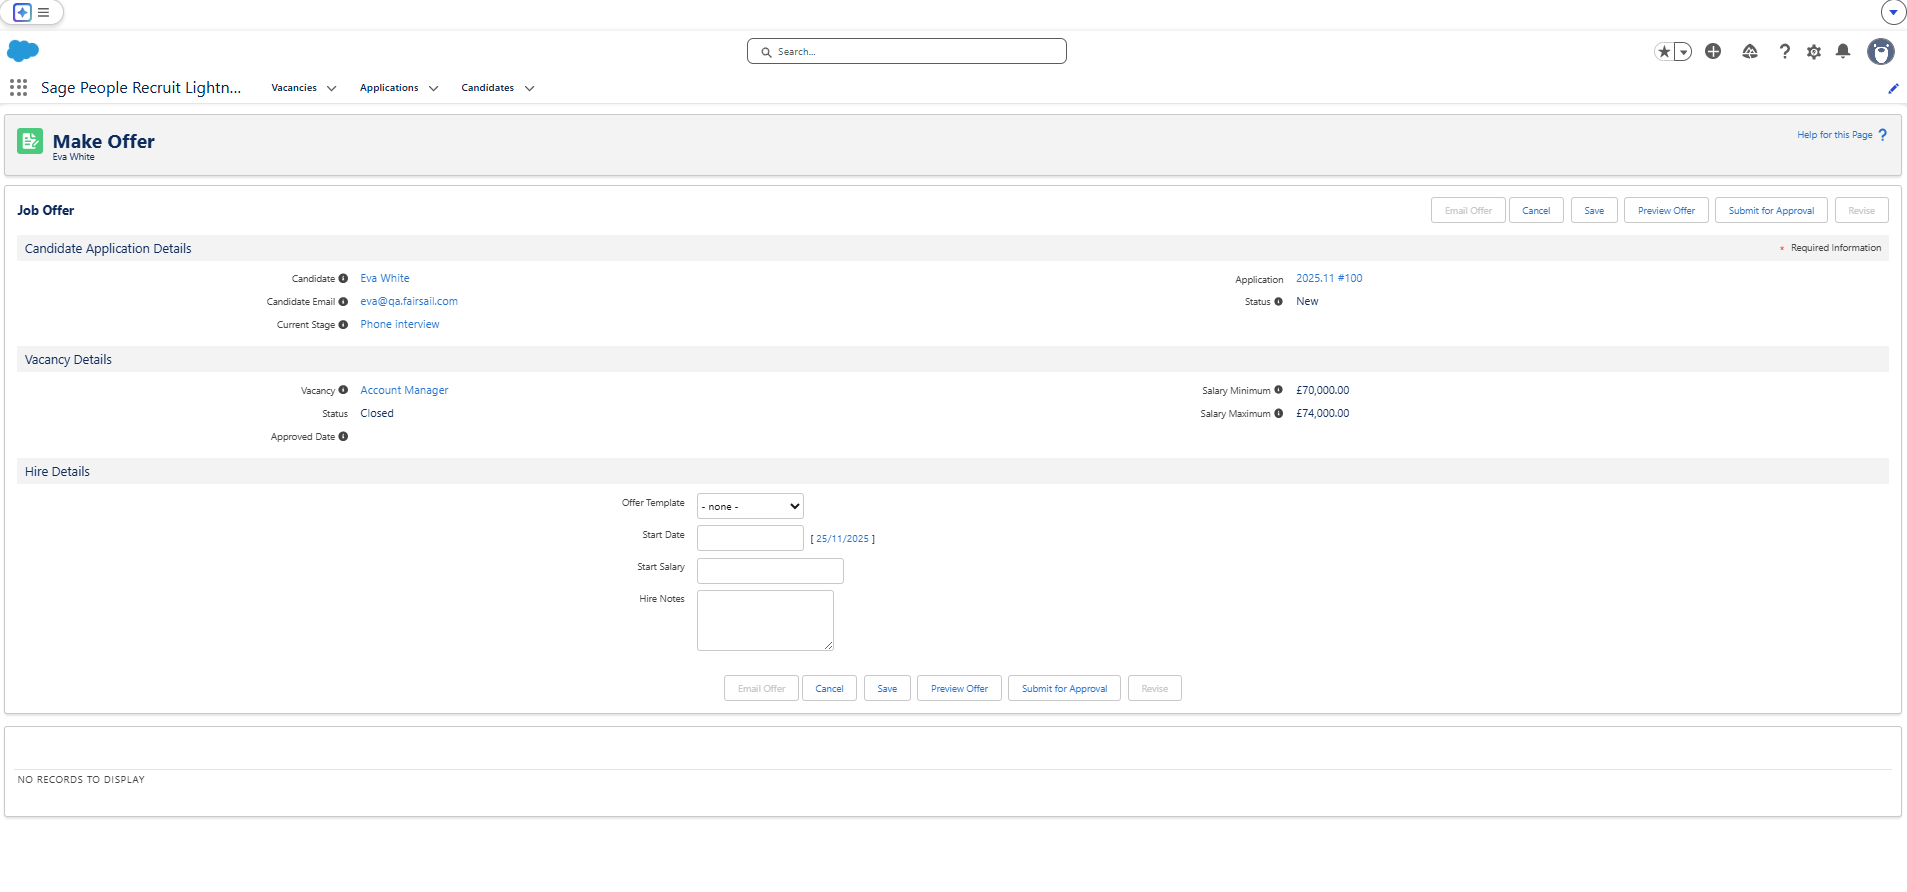Open the Offer Template dropdown
The width and height of the screenshot is (1907, 892).
click(750, 507)
